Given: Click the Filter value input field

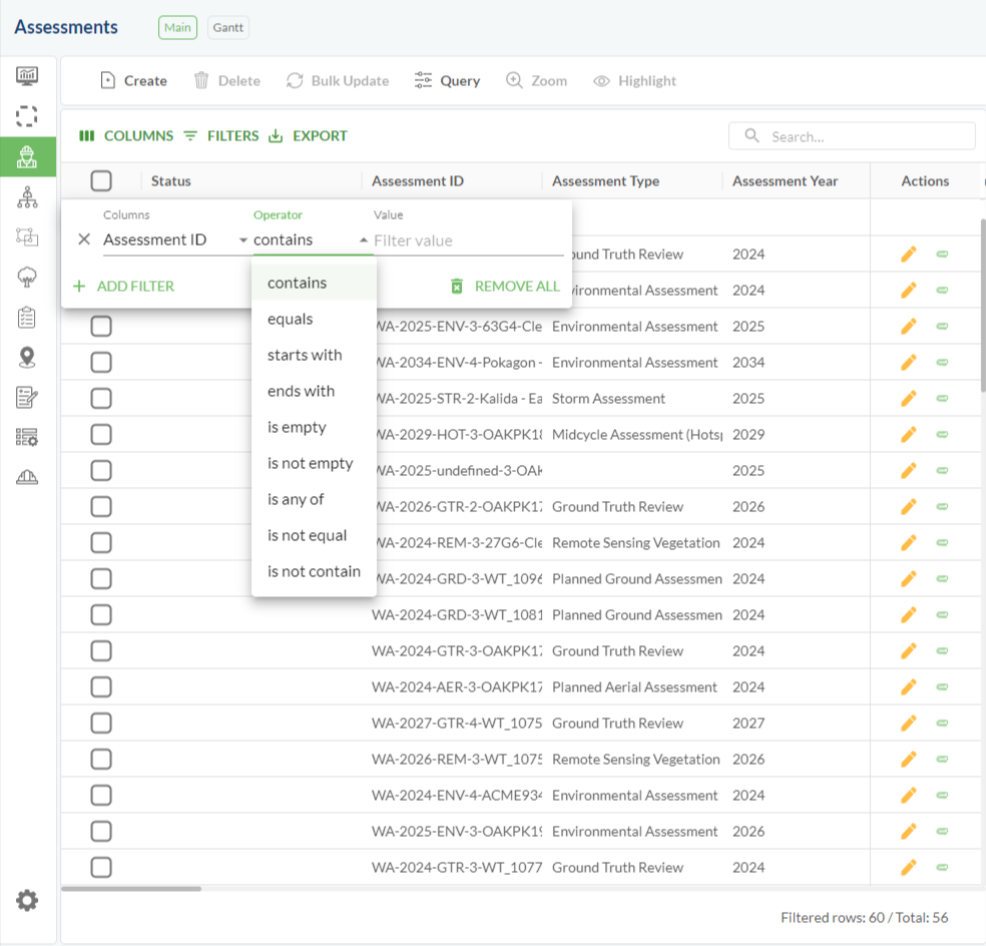Looking at the screenshot, I should (465, 240).
